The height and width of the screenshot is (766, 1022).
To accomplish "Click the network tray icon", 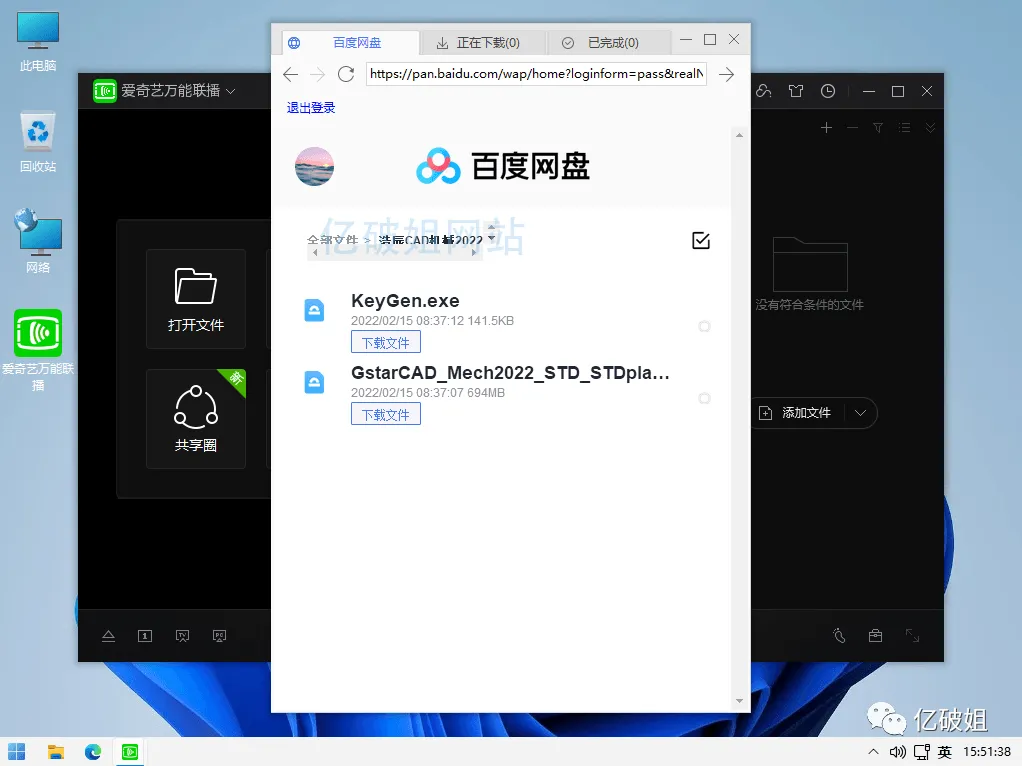I will coord(922,752).
